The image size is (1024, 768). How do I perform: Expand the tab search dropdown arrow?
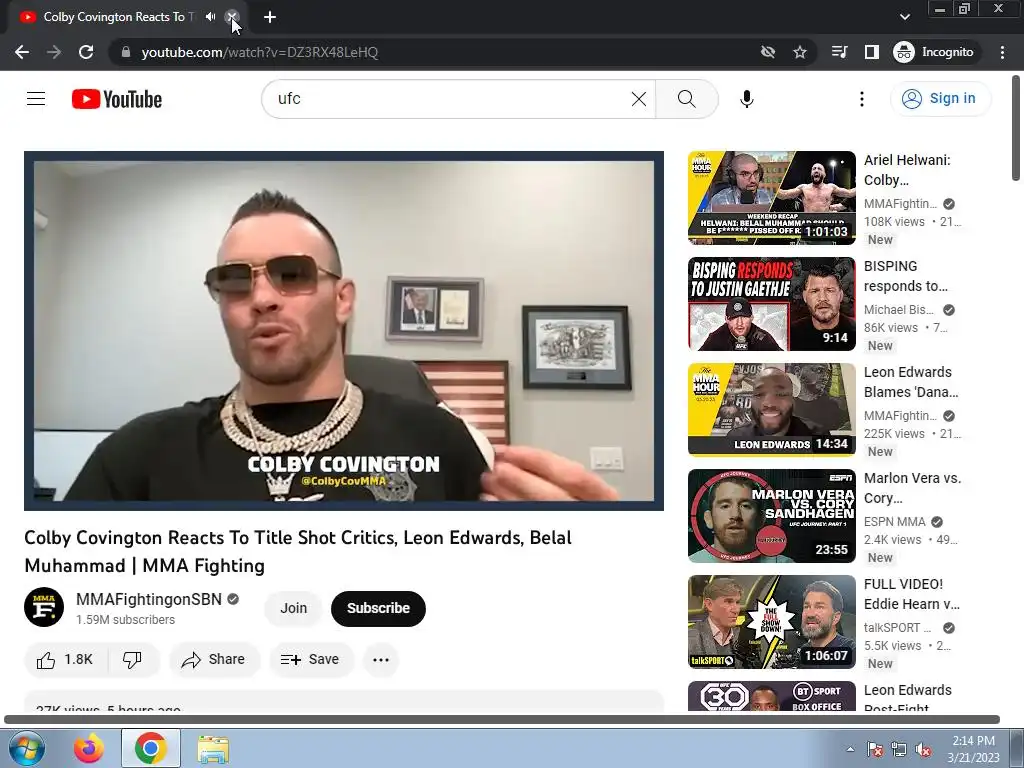coord(904,17)
